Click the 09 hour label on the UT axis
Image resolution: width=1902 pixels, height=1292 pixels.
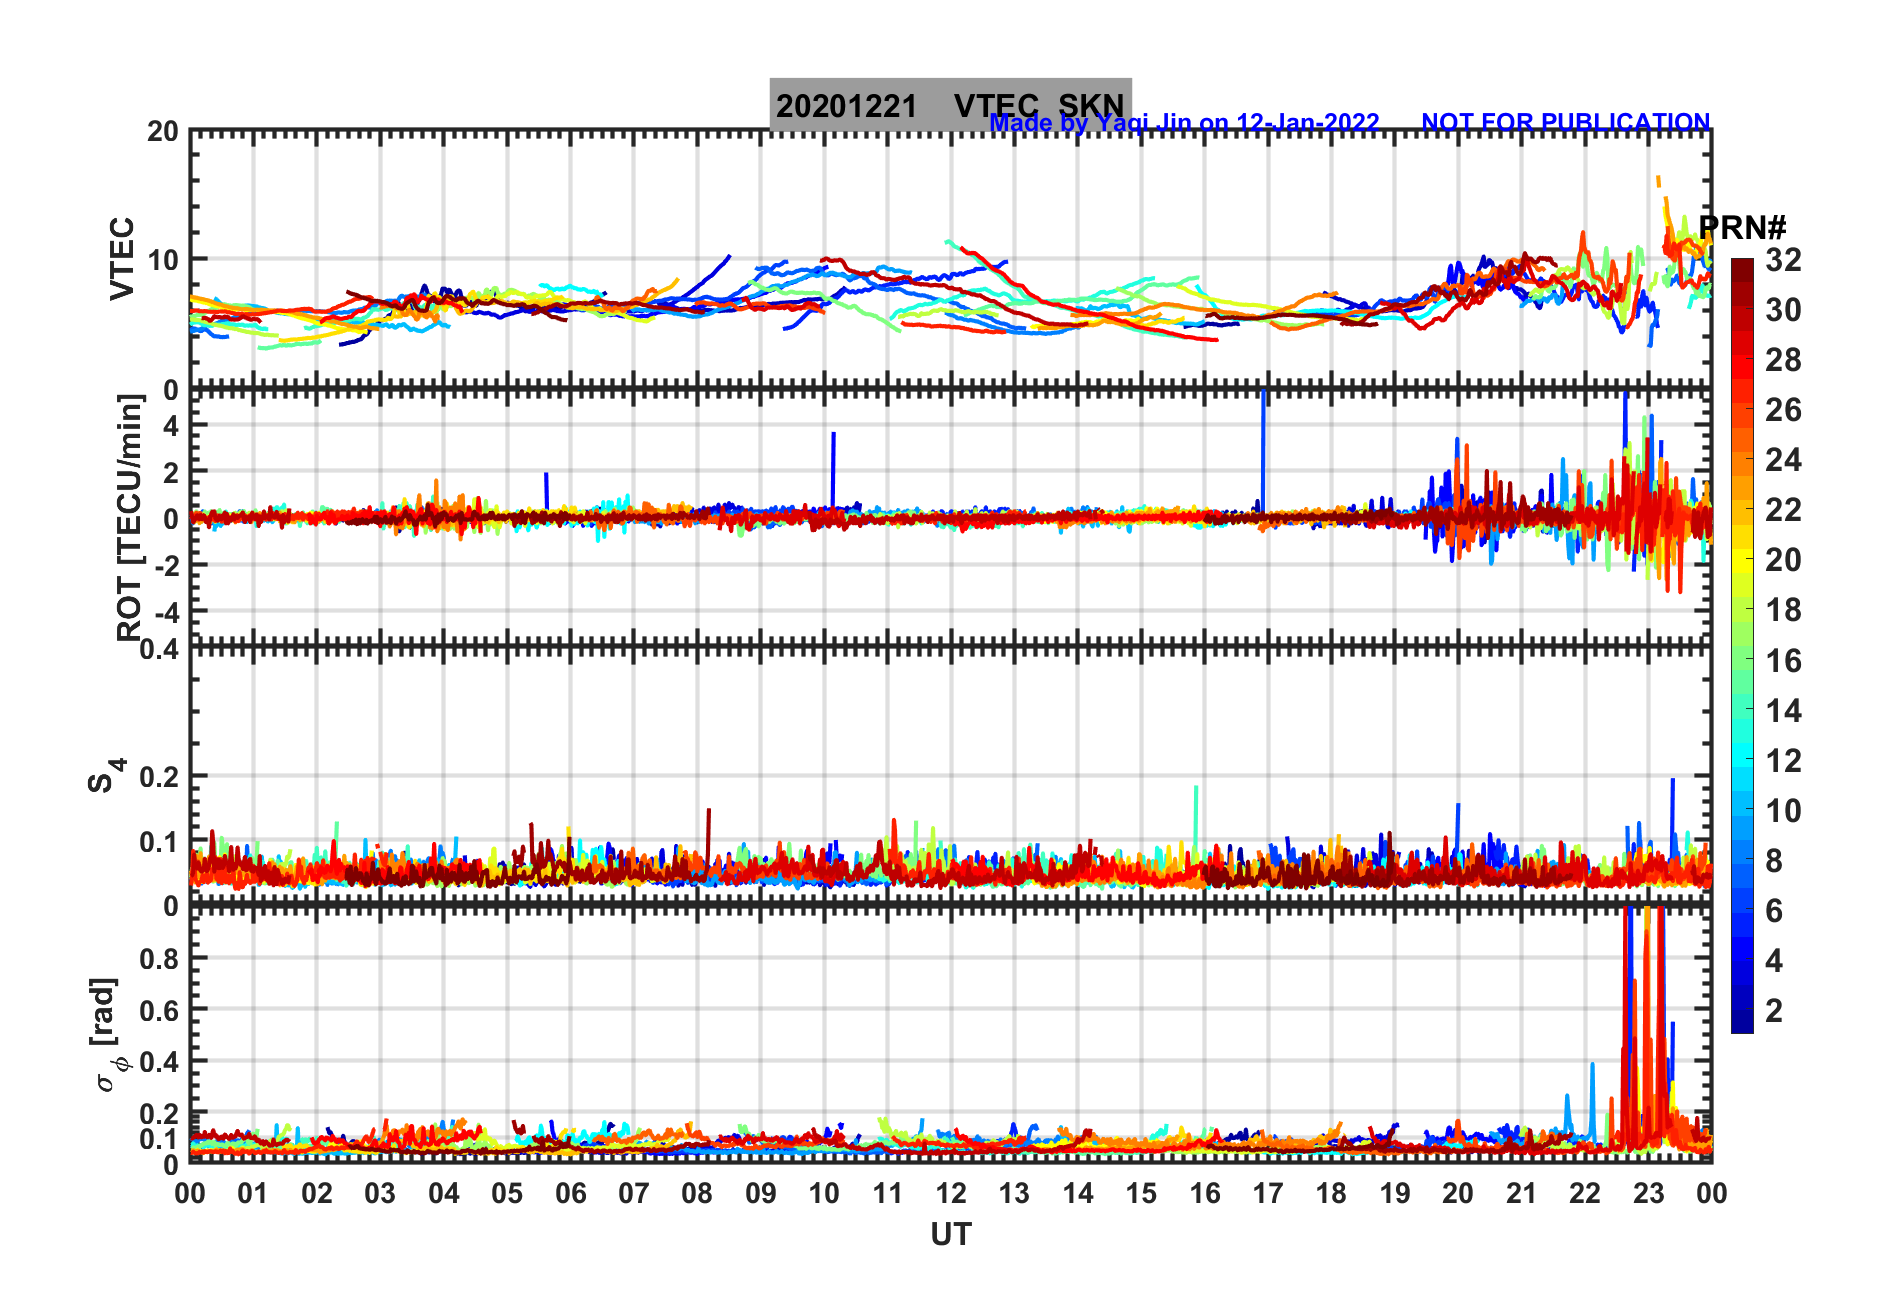[761, 1193]
